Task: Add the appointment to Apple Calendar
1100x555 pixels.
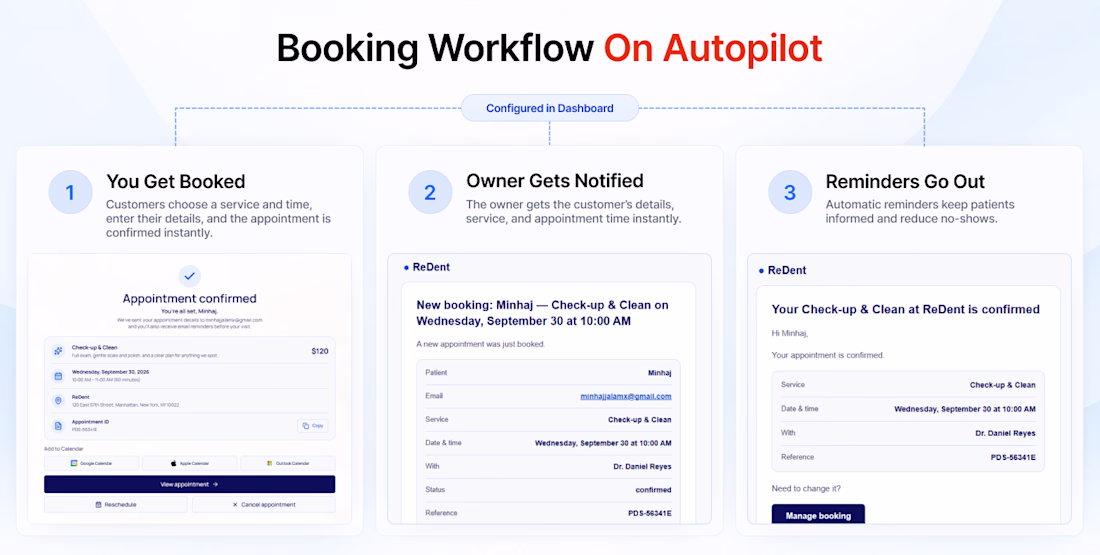Action: click(189, 463)
